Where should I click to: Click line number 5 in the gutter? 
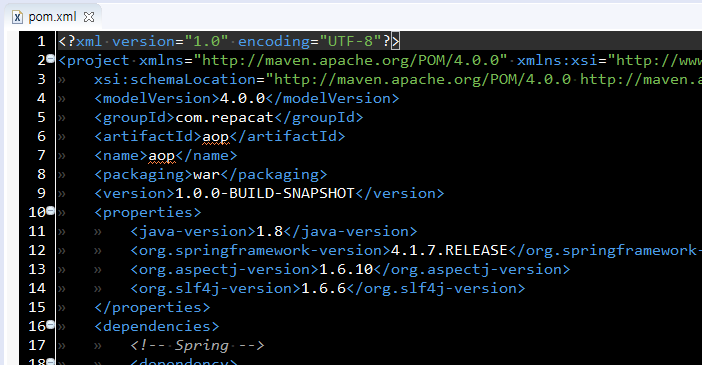coord(41,117)
